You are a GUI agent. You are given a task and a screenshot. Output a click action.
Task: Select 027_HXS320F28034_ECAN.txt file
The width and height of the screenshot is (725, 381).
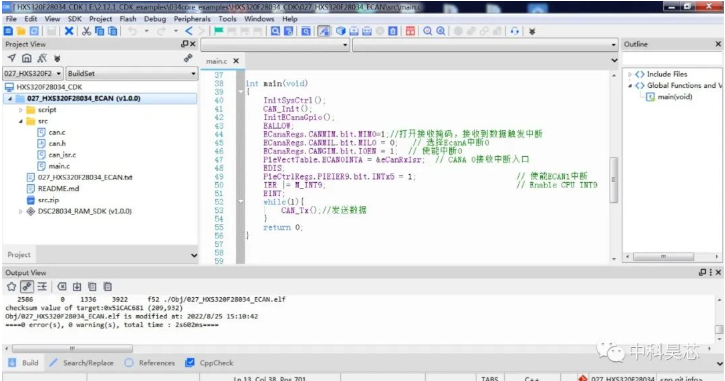[x=85, y=178]
